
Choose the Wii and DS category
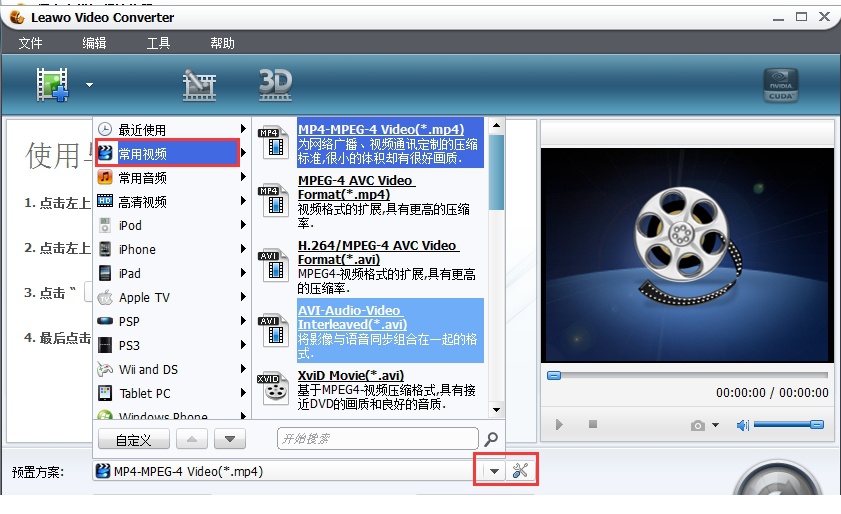(171, 369)
